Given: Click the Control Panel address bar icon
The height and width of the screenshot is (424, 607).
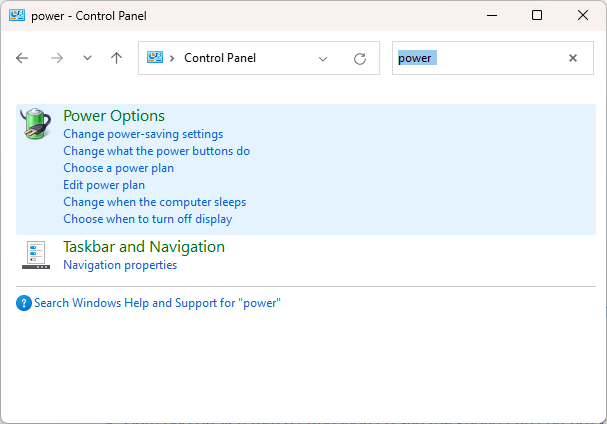Looking at the screenshot, I should click(x=156, y=58).
